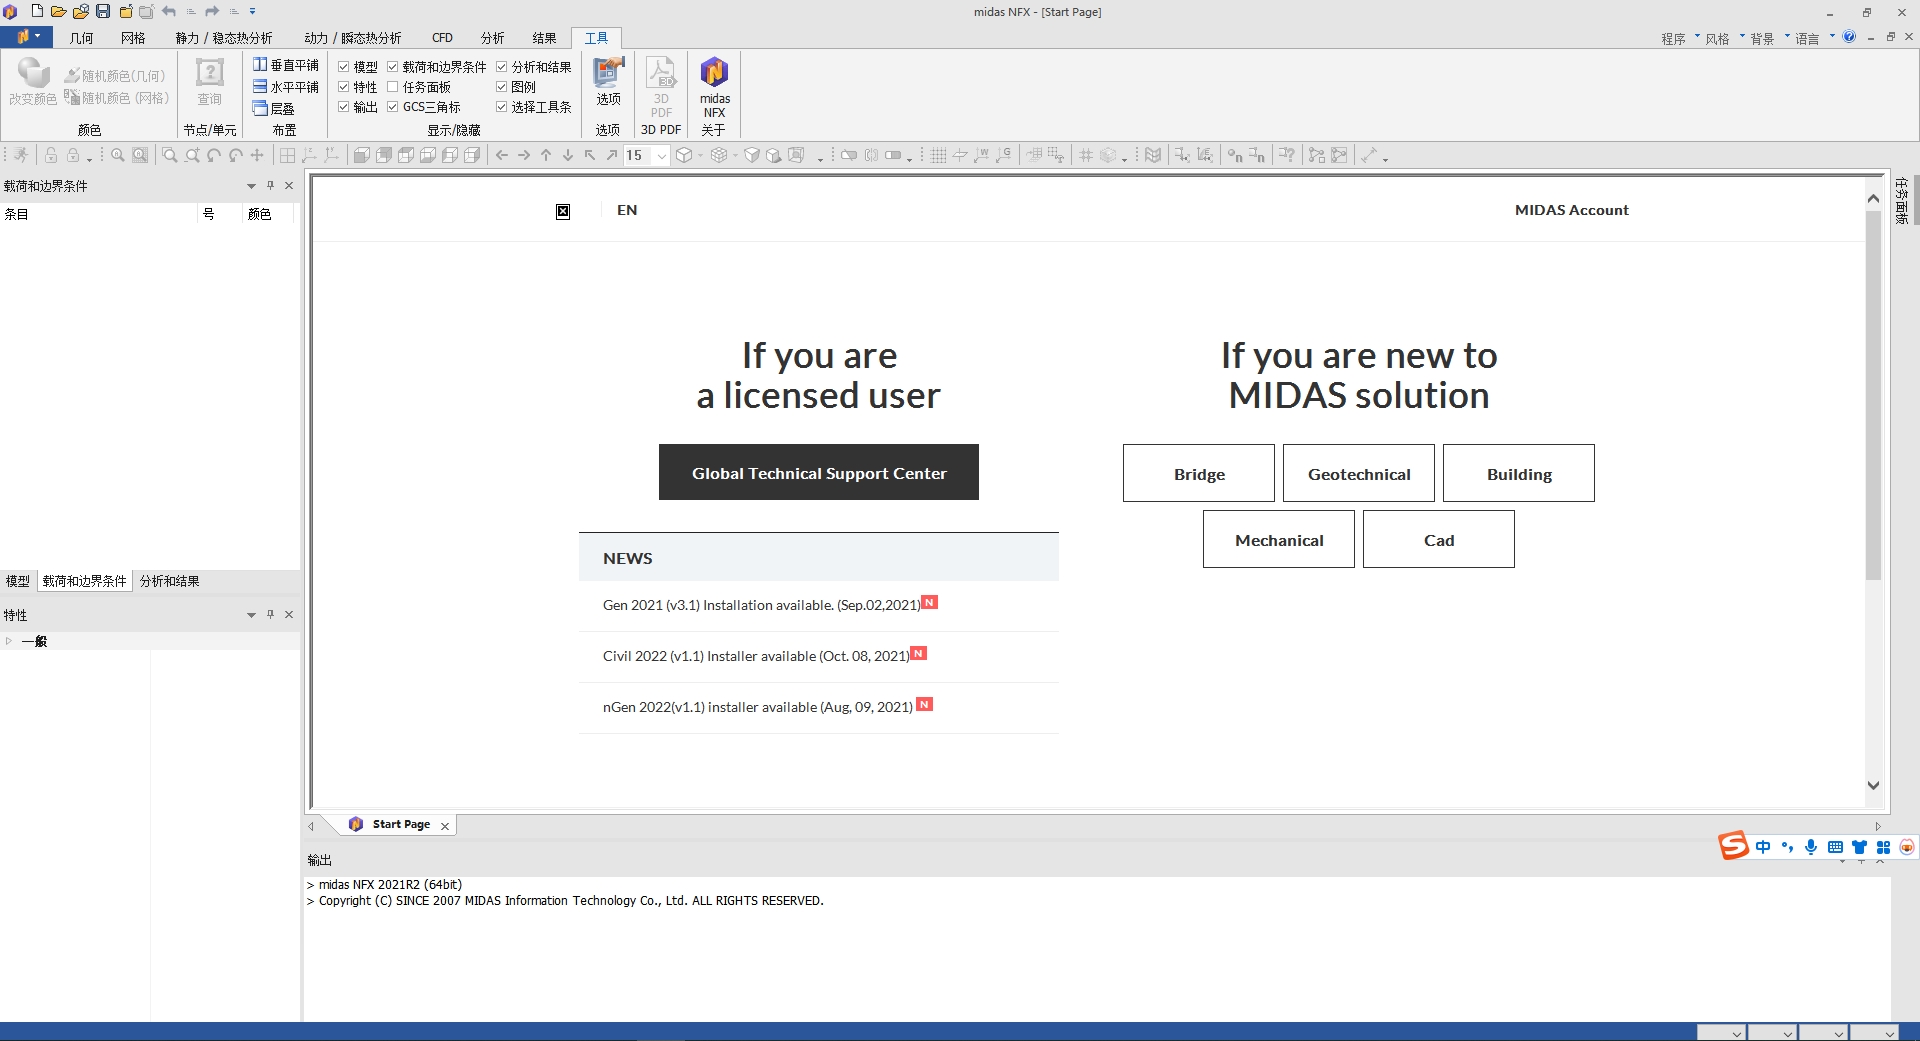Click the Sogou microphone voice input icon
Viewport: 1920px width, 1041px height.
pyautogui.click(x=1811, y=847)
